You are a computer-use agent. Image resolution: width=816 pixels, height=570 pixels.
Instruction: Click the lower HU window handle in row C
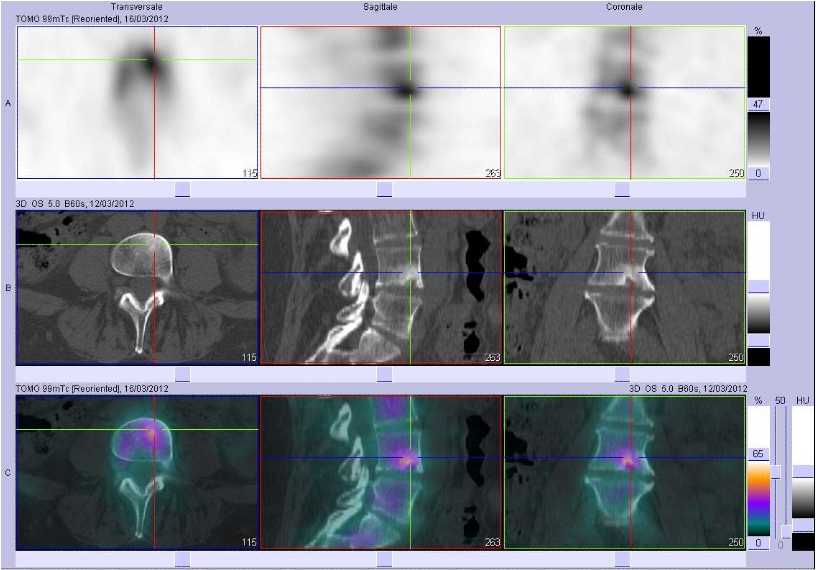click(x=804, y=524)
